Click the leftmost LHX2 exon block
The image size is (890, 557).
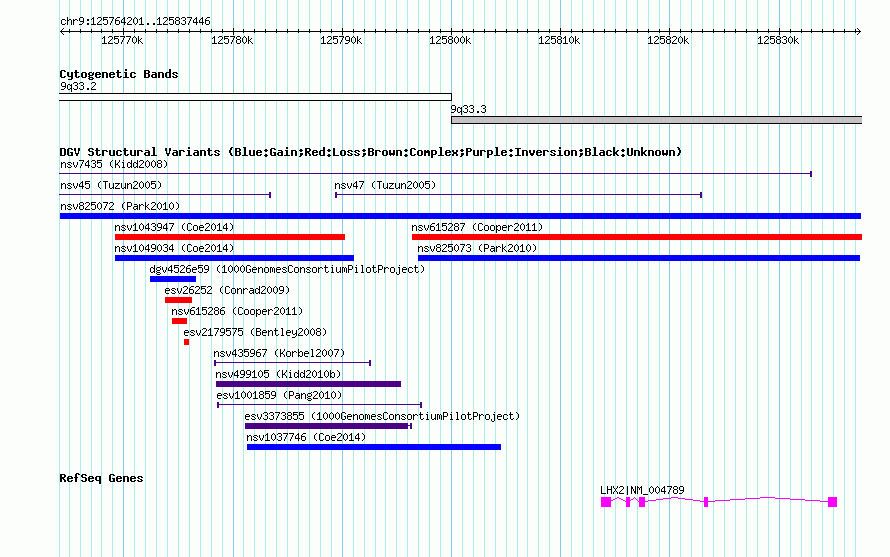pyautogui.click(x=606, y=502)
